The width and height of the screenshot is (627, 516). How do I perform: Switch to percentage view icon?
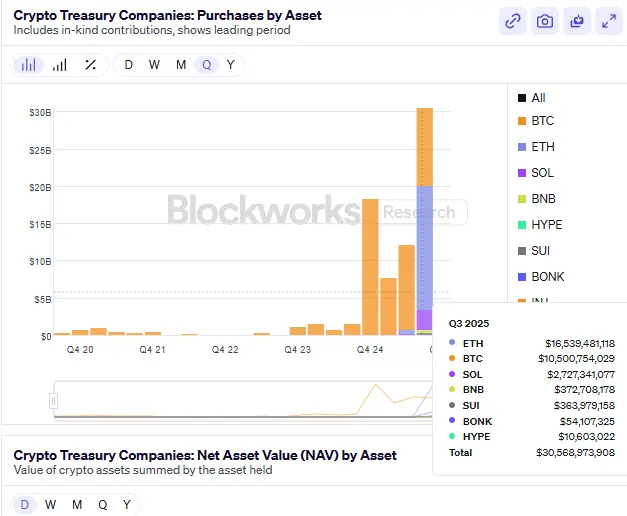(x=90, y=65)
